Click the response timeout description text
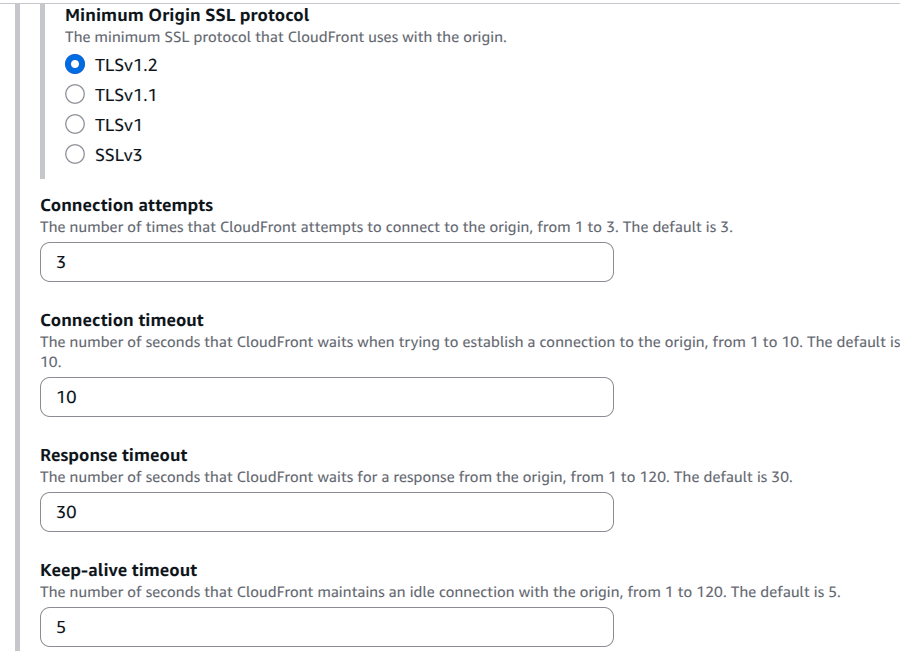The width and height of the screenshot is (900, 651). [416, 477]
